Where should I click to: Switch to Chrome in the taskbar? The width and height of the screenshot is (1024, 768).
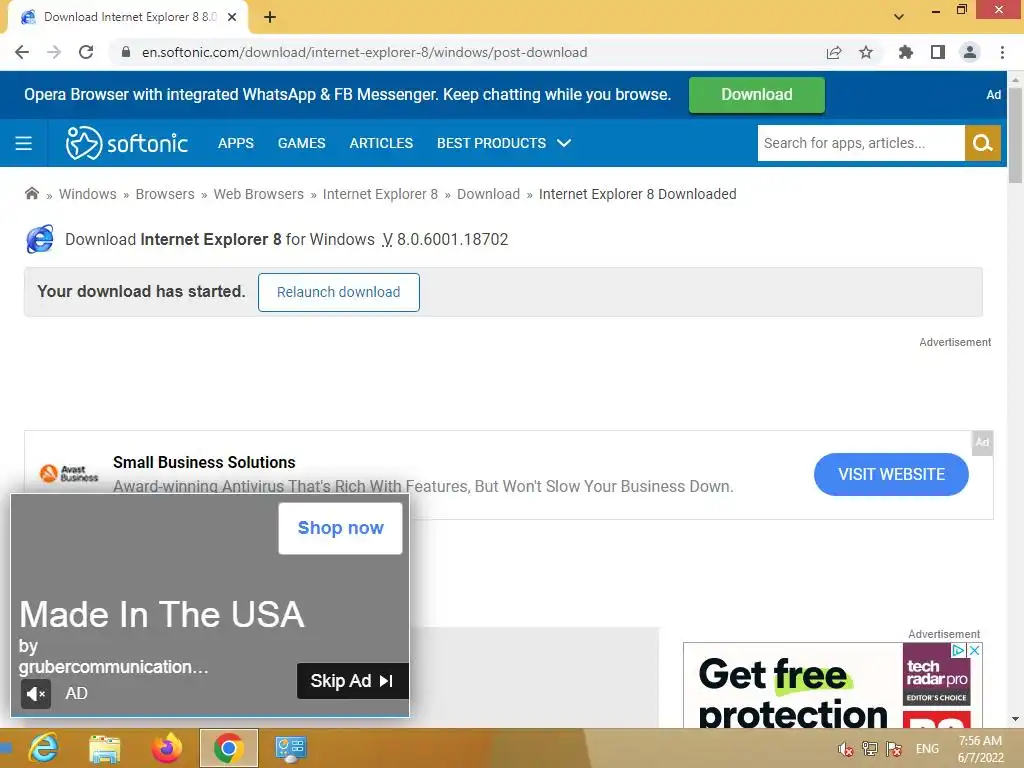pyautogui.click(x=229, y=748)
